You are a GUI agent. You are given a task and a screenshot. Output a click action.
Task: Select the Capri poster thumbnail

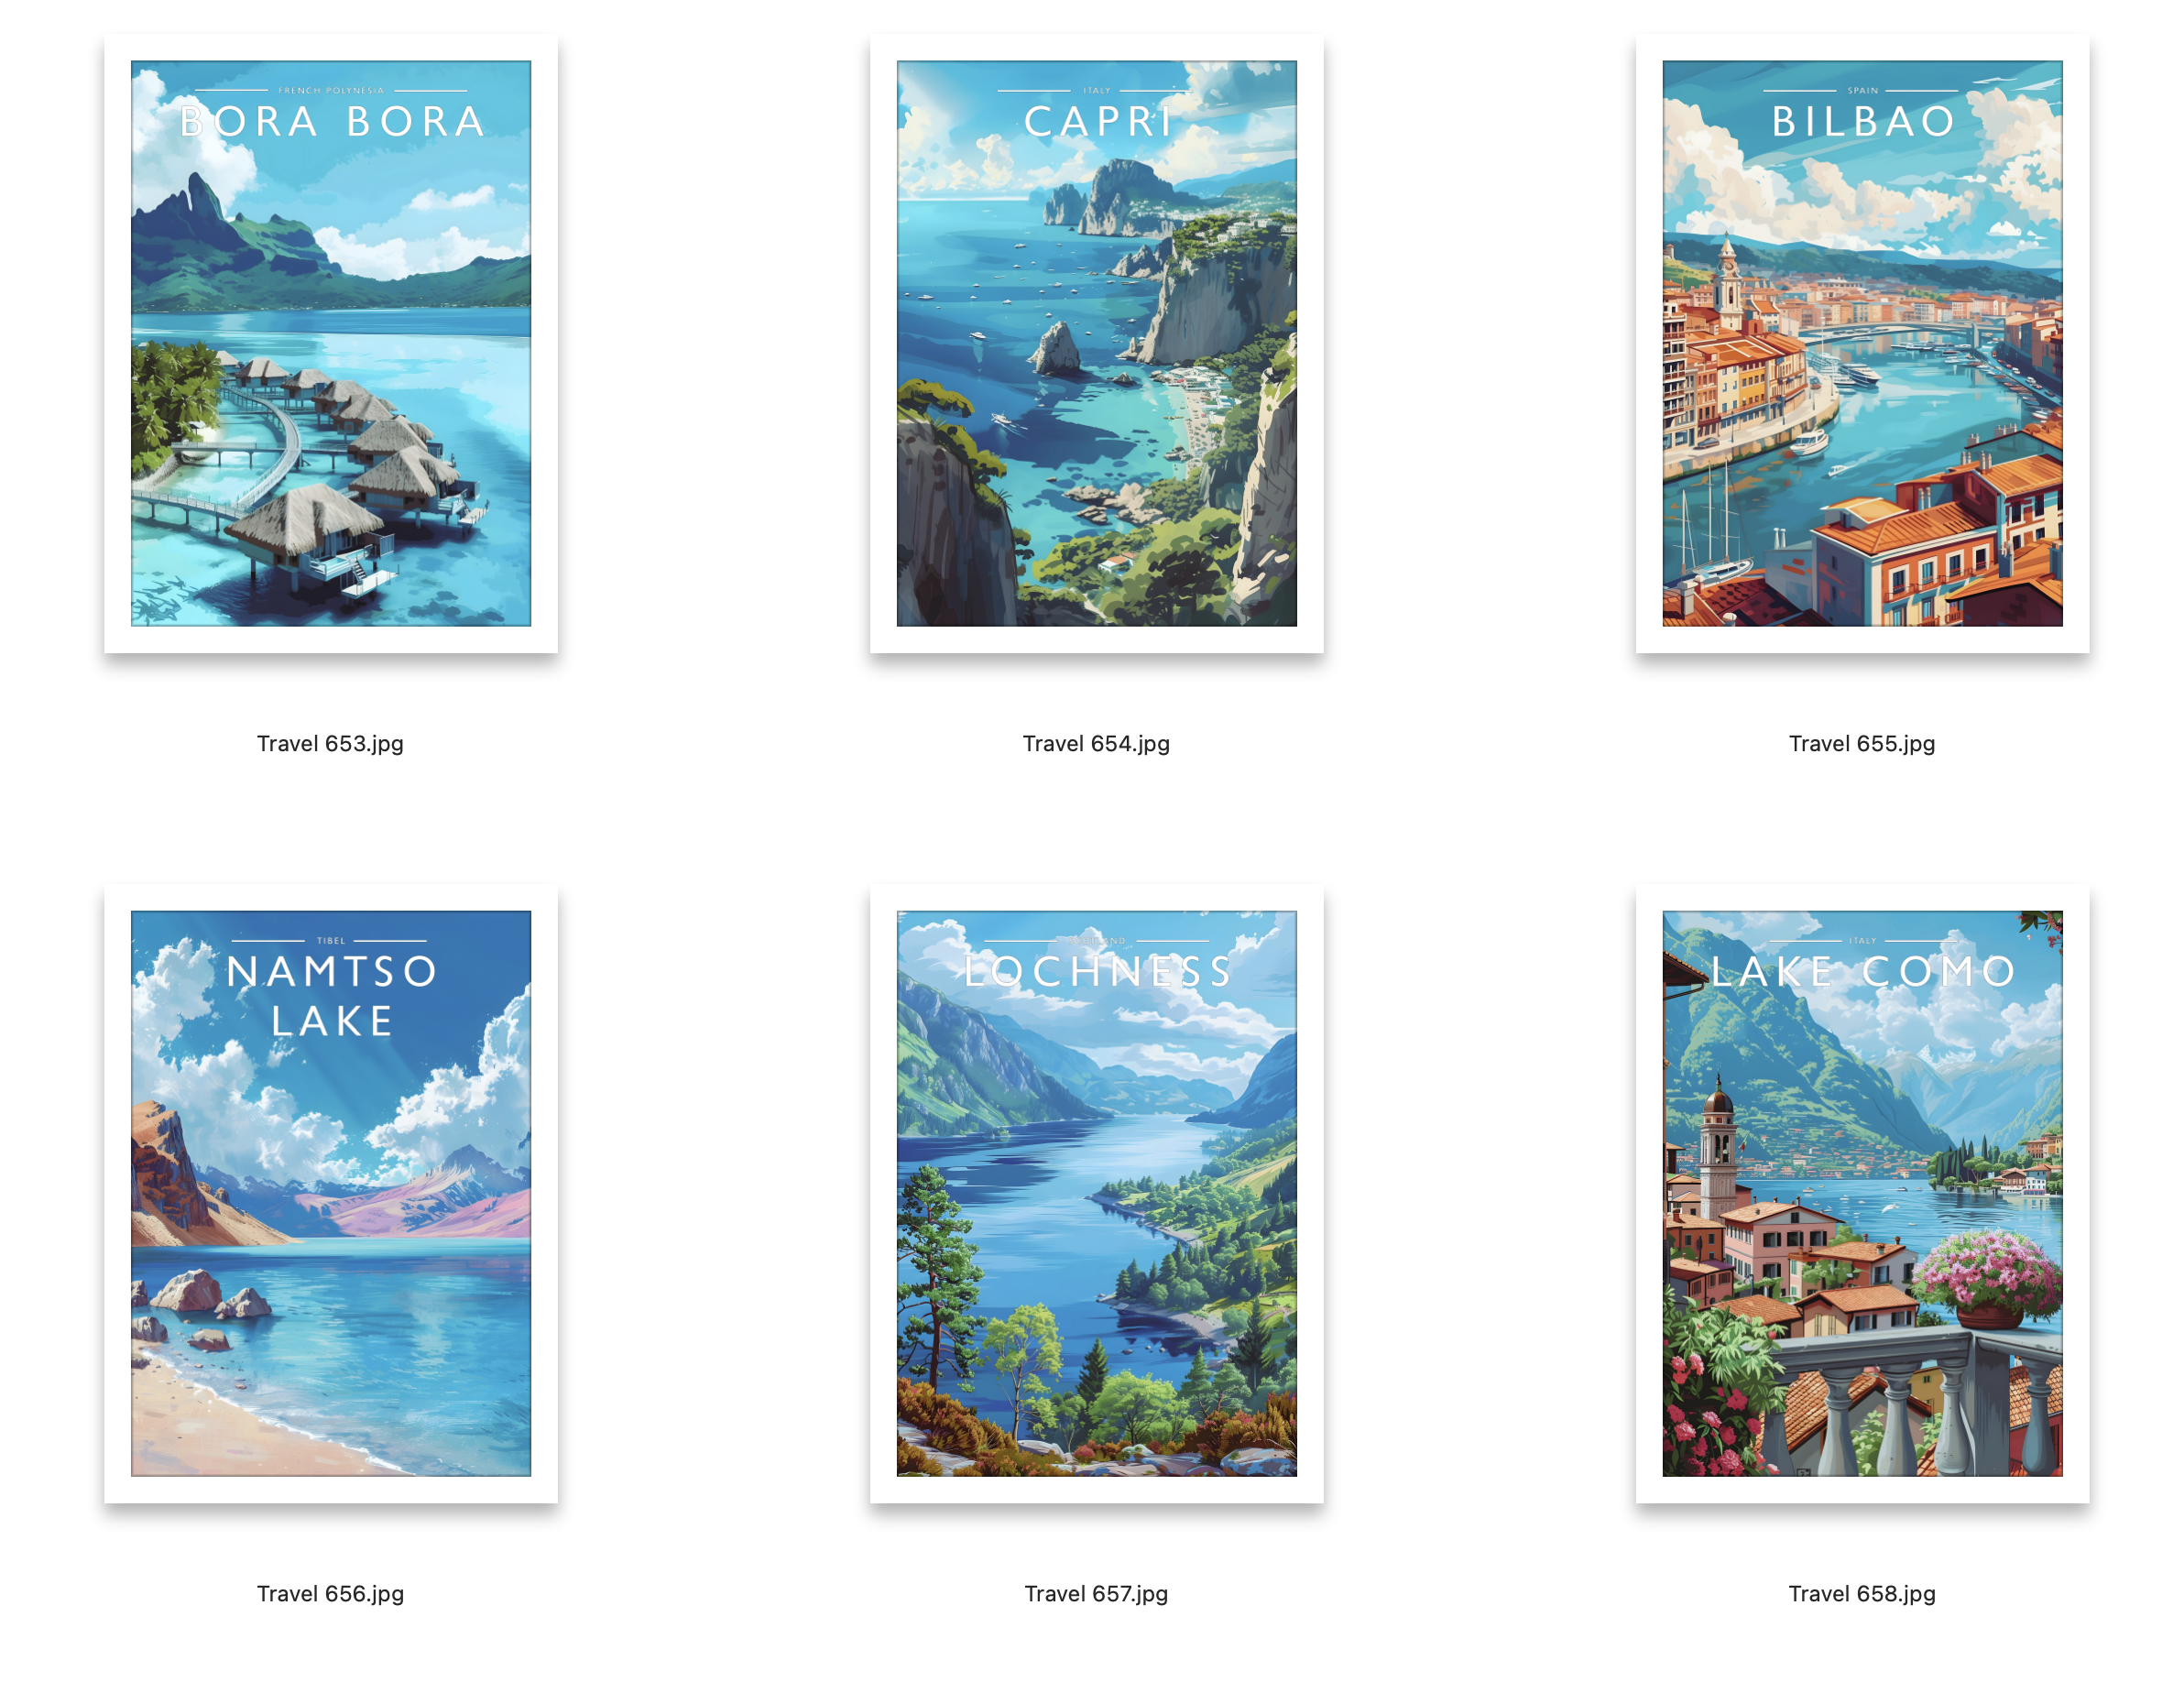point(1096,343)
